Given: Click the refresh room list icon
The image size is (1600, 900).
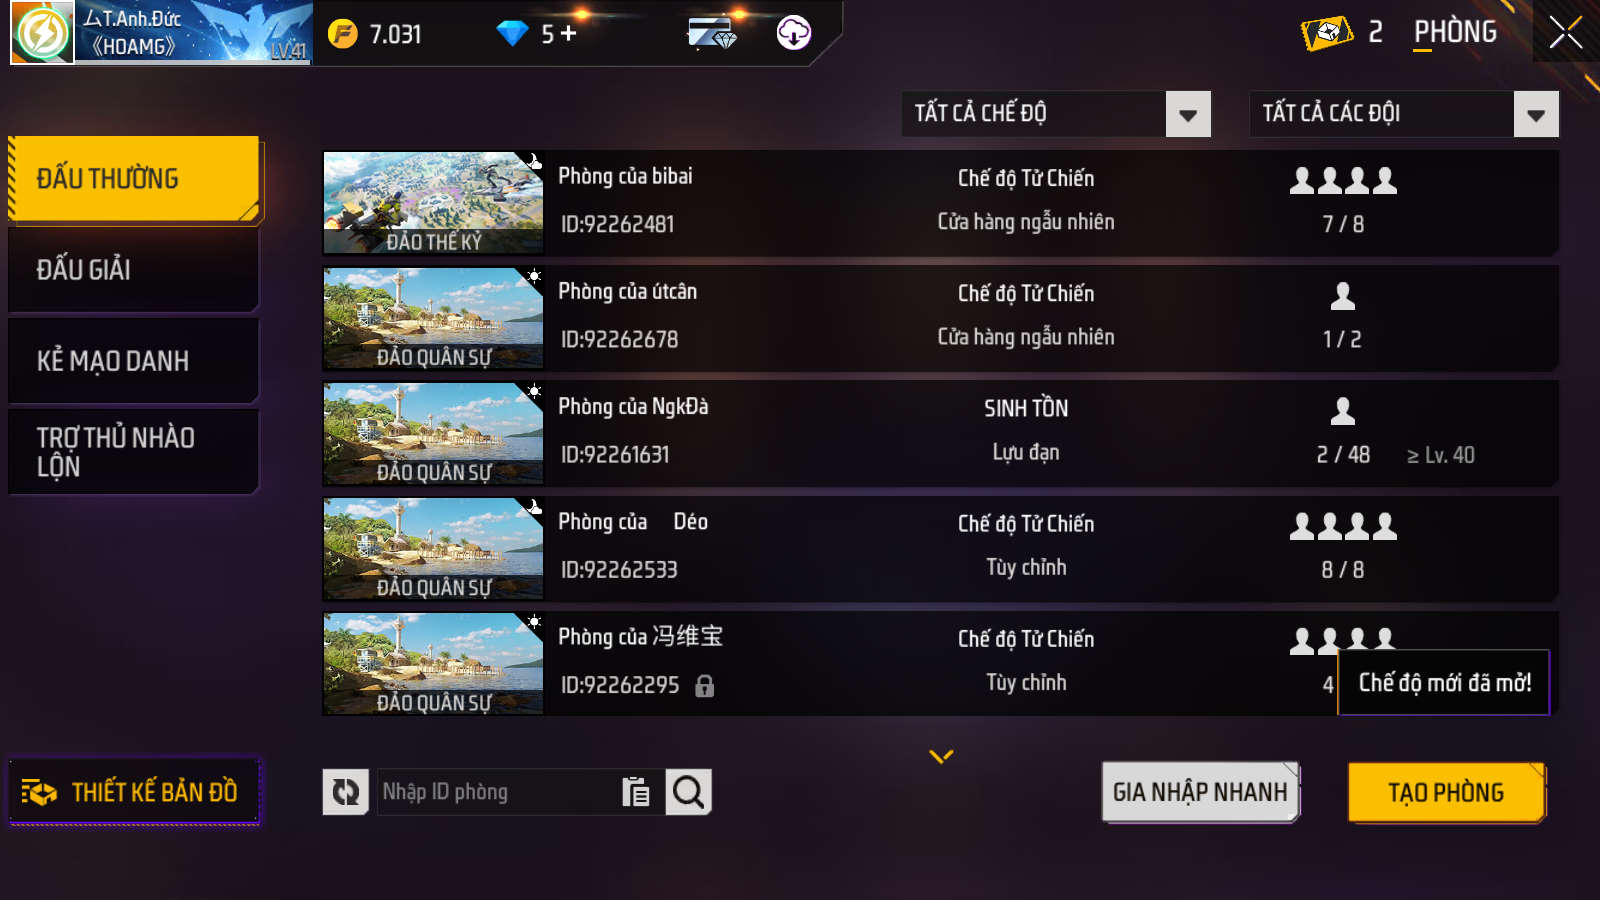Looking at the screenshot, I should [x=346, y=792].
